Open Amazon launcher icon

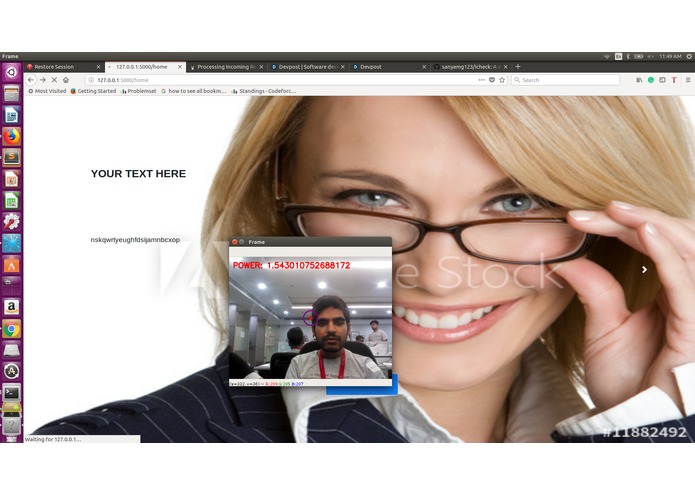(x=12, y=307)
